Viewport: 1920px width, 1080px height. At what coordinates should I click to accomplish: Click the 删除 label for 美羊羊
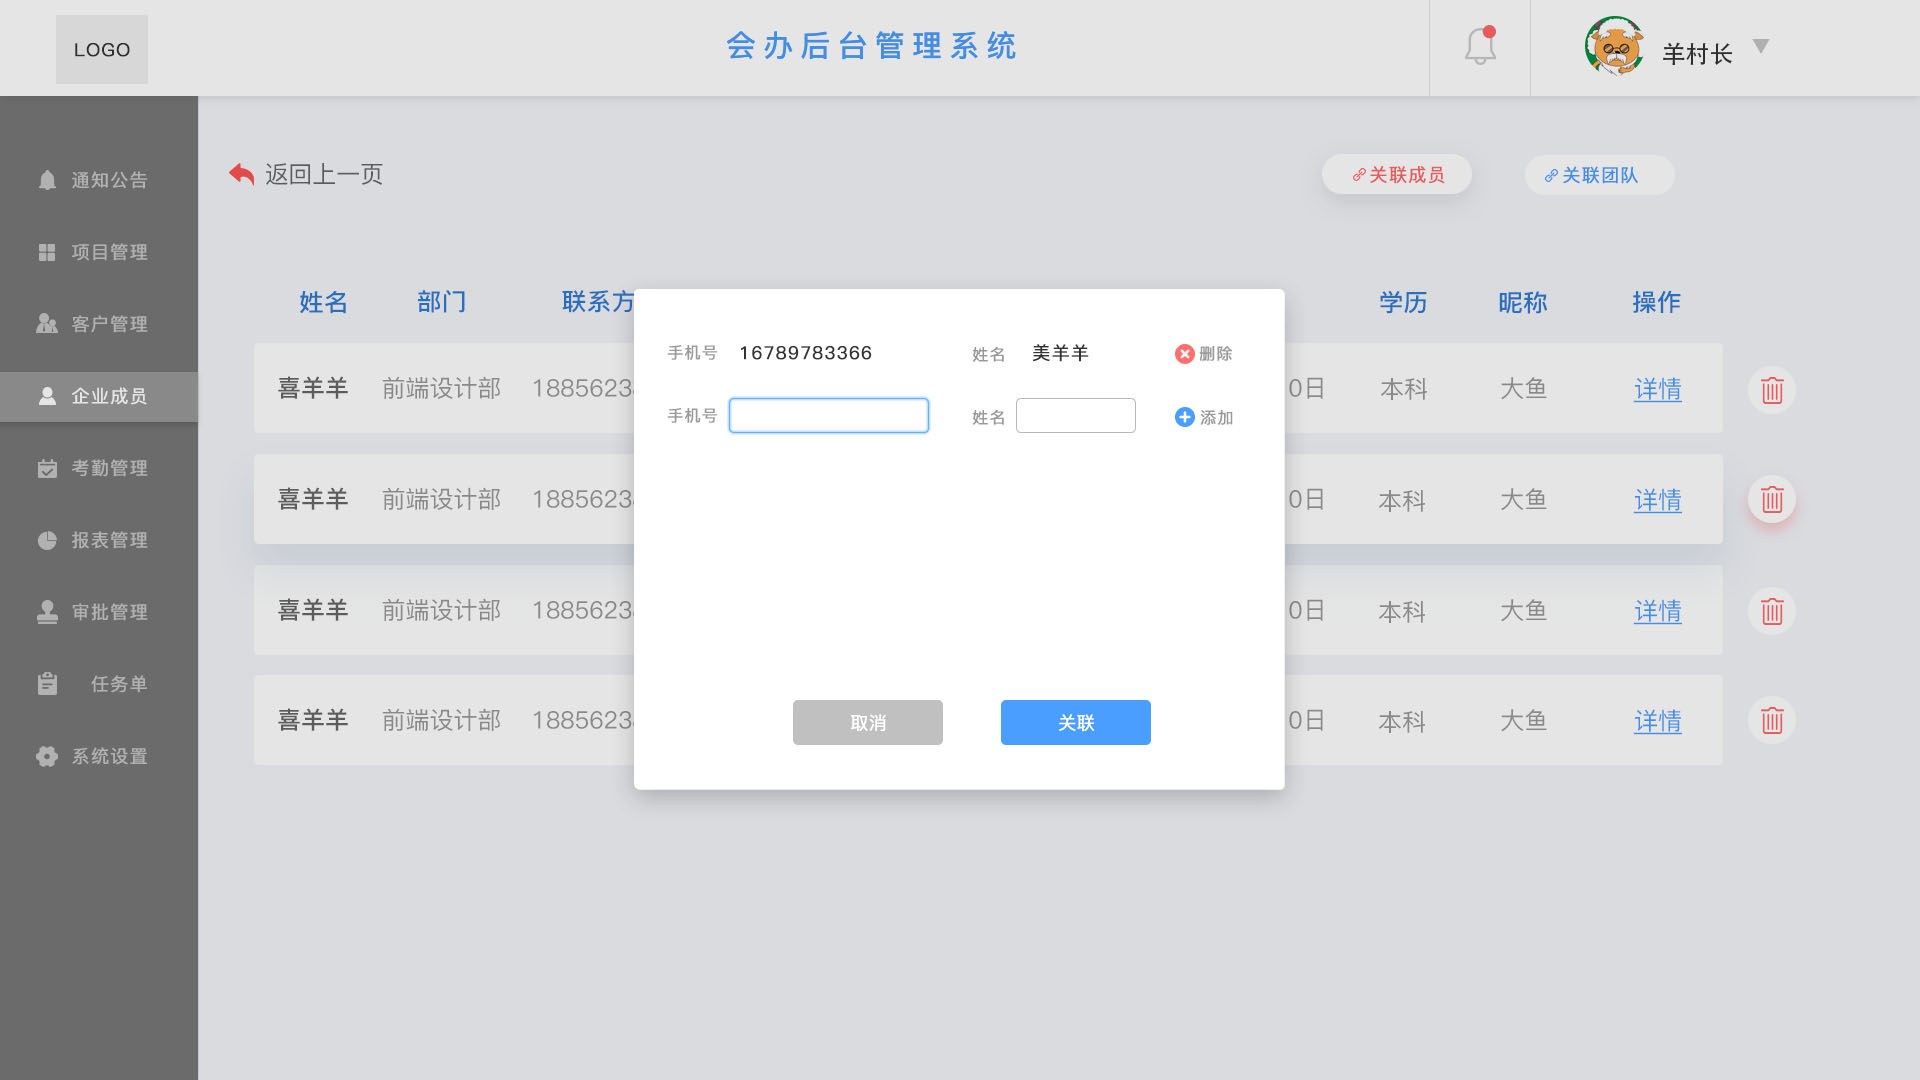pos(1216,354)
